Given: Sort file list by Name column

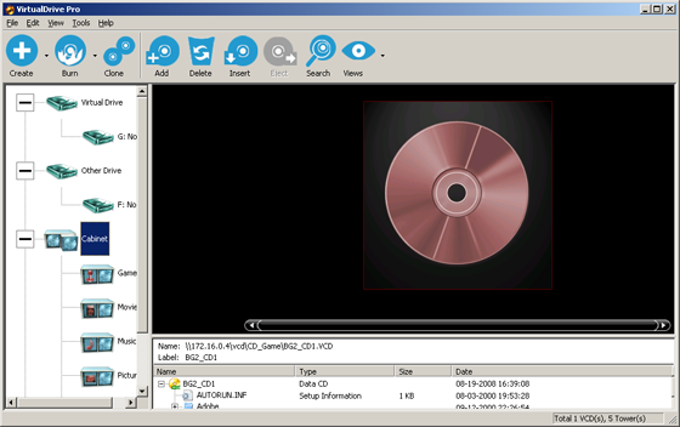Looking at the screenshot, I should click(224, 372).
